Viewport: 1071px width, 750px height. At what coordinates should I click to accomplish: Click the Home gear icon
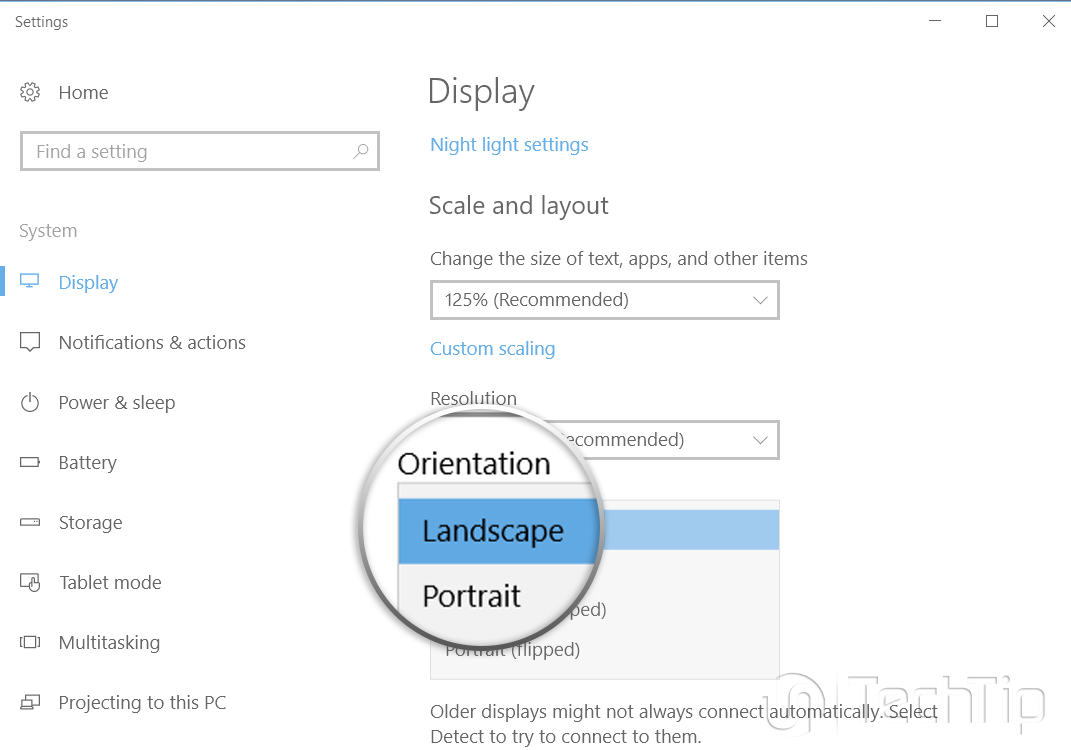click(30, 93)
